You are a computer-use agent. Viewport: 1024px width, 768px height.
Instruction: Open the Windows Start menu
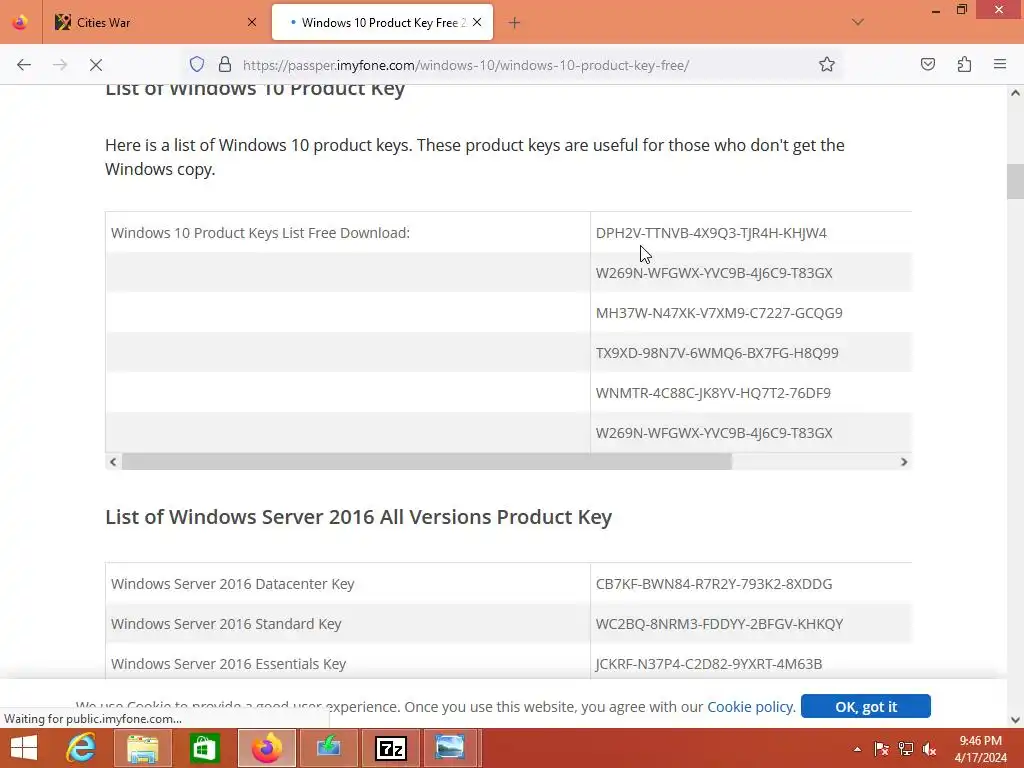click(24, 748)
